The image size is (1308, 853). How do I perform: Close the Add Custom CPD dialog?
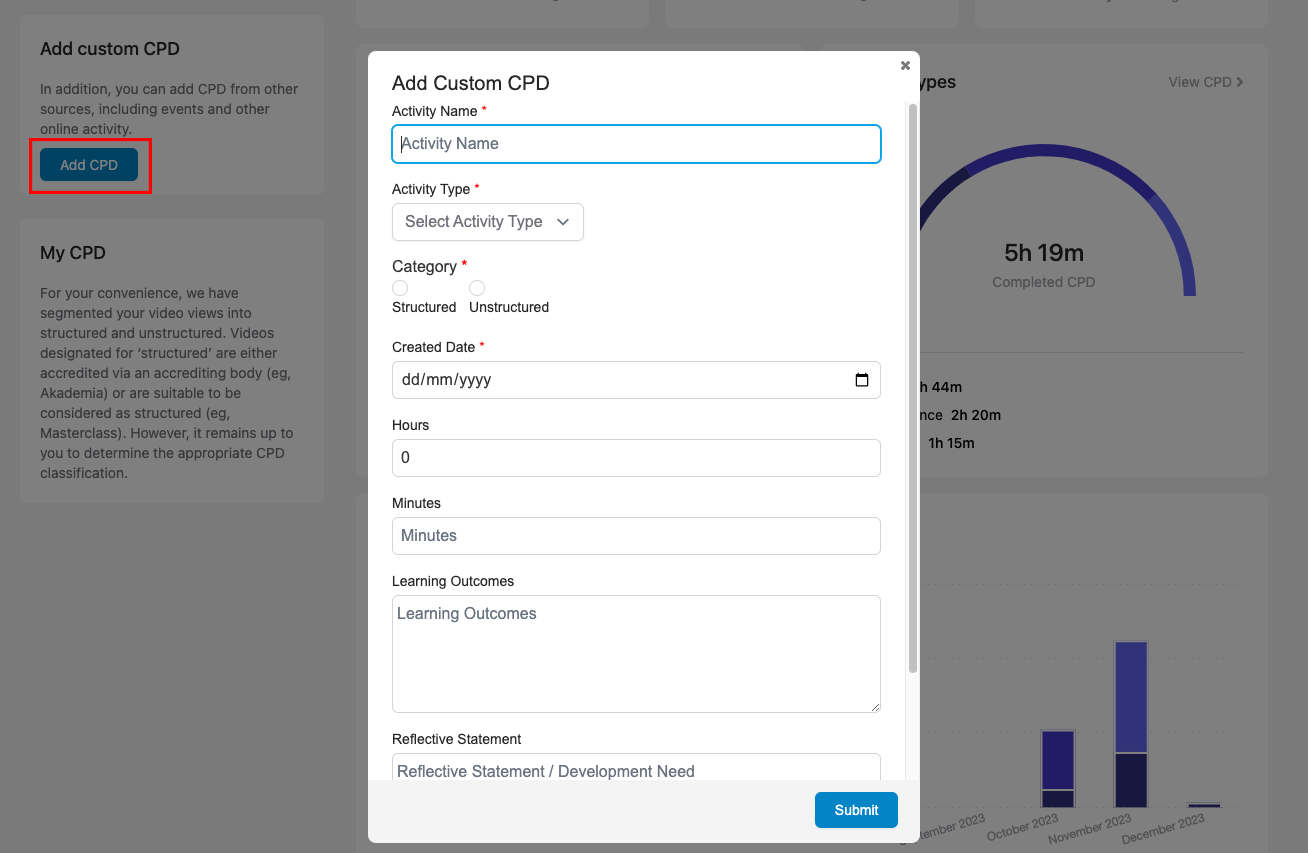(x=905, y=66)
